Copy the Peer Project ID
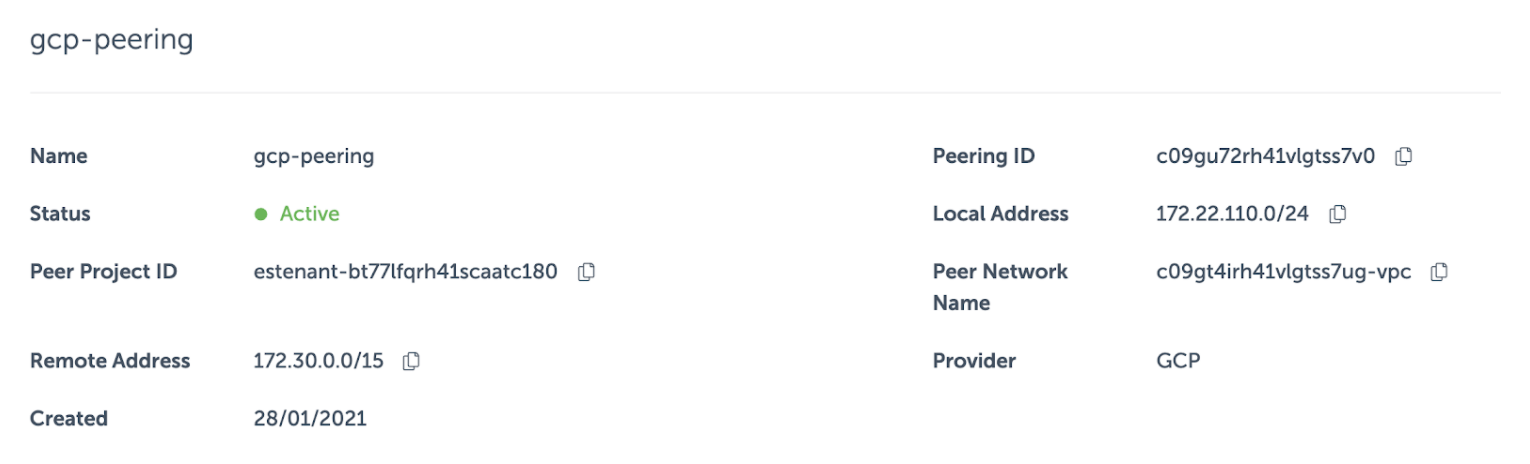1530x464 pixels. [587, 272]
